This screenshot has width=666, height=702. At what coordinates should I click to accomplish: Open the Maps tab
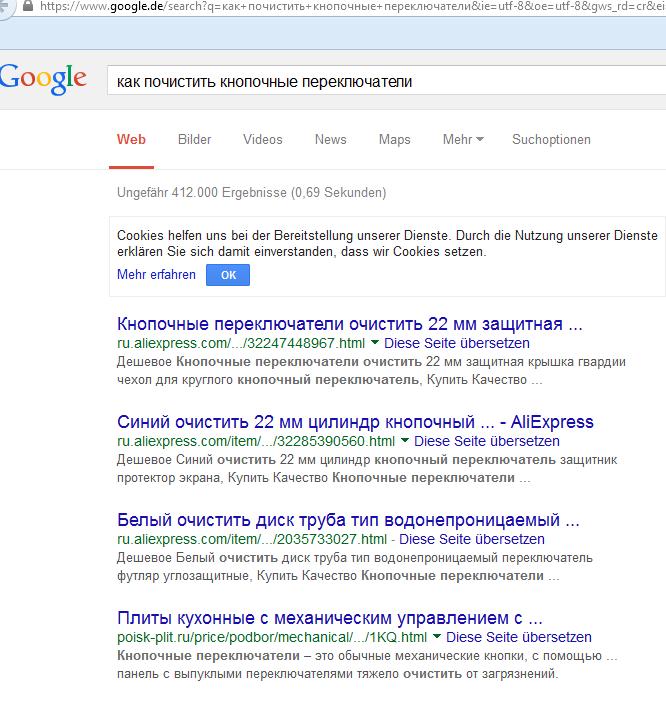(x=394, y=139)
